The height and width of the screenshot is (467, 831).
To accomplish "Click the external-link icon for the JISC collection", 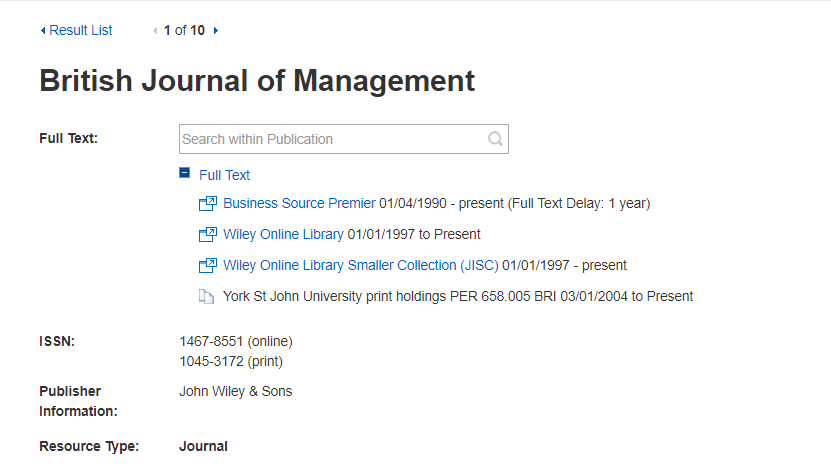I will pyautogui.click(x=208, y=265).
